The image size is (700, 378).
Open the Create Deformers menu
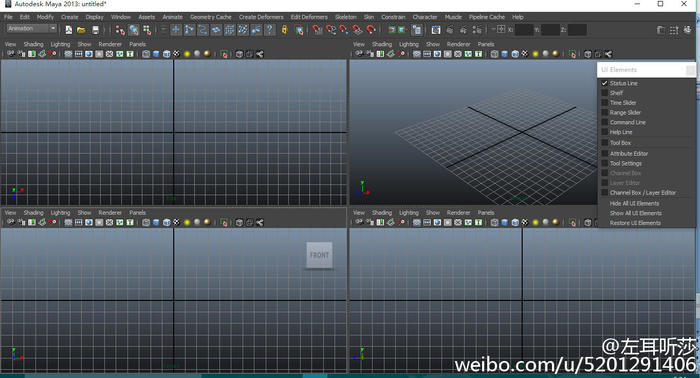click(261, 17)
